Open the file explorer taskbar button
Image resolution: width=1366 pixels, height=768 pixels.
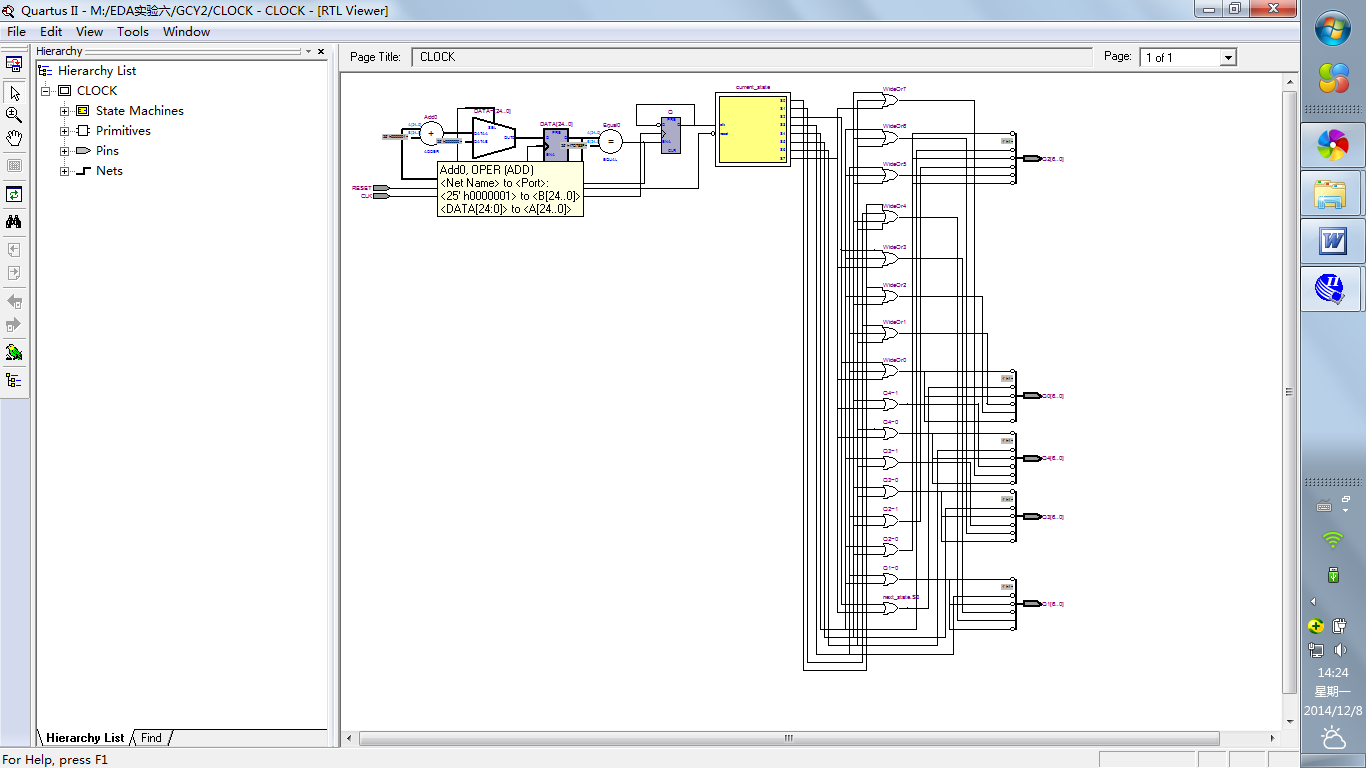click(1333, 194)
